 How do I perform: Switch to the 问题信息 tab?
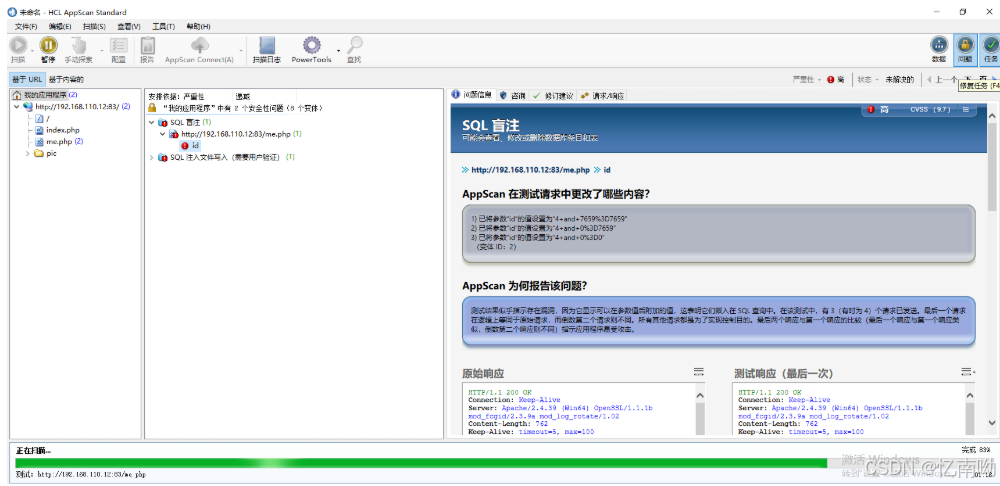[x=472, y=95]
